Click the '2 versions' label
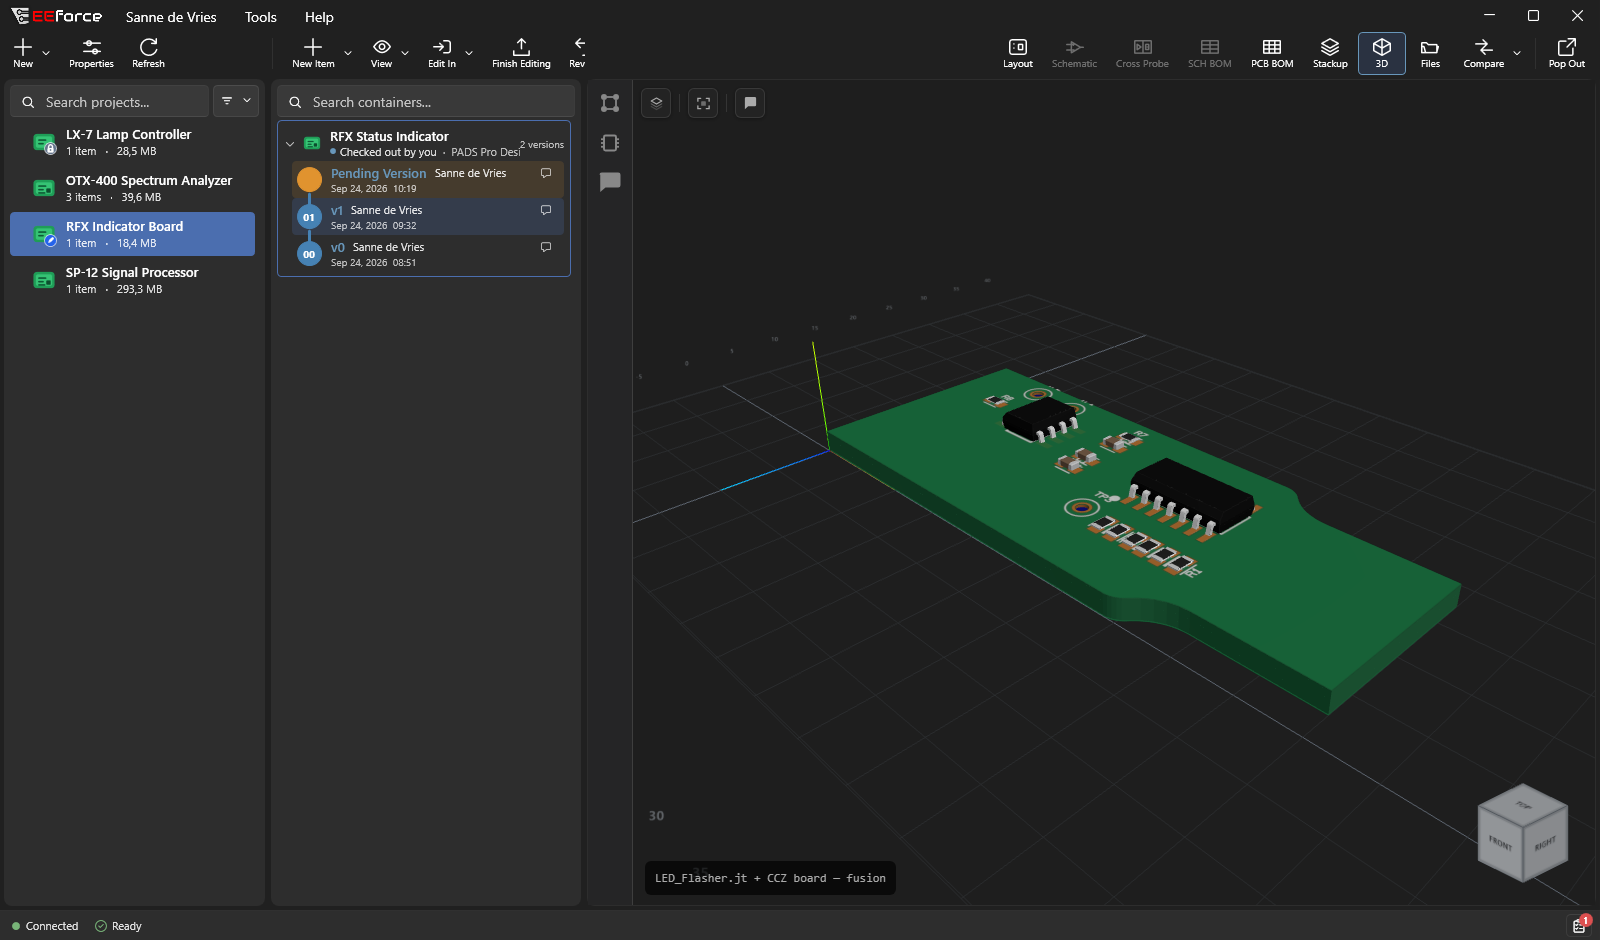The image size is (1600, 940). pyautogui.click(x=542, y=145)
